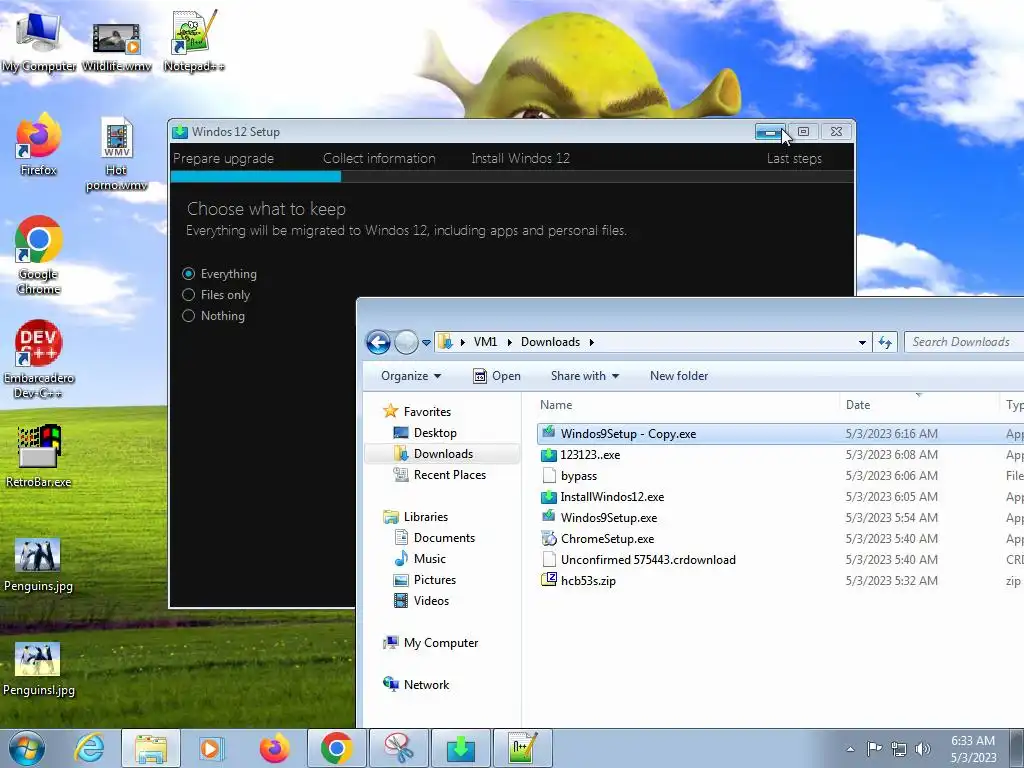1024x768 pixels.
Task: Select the Penguinsl.jpg desktop thumbnail
Action: tap(38, 660)
